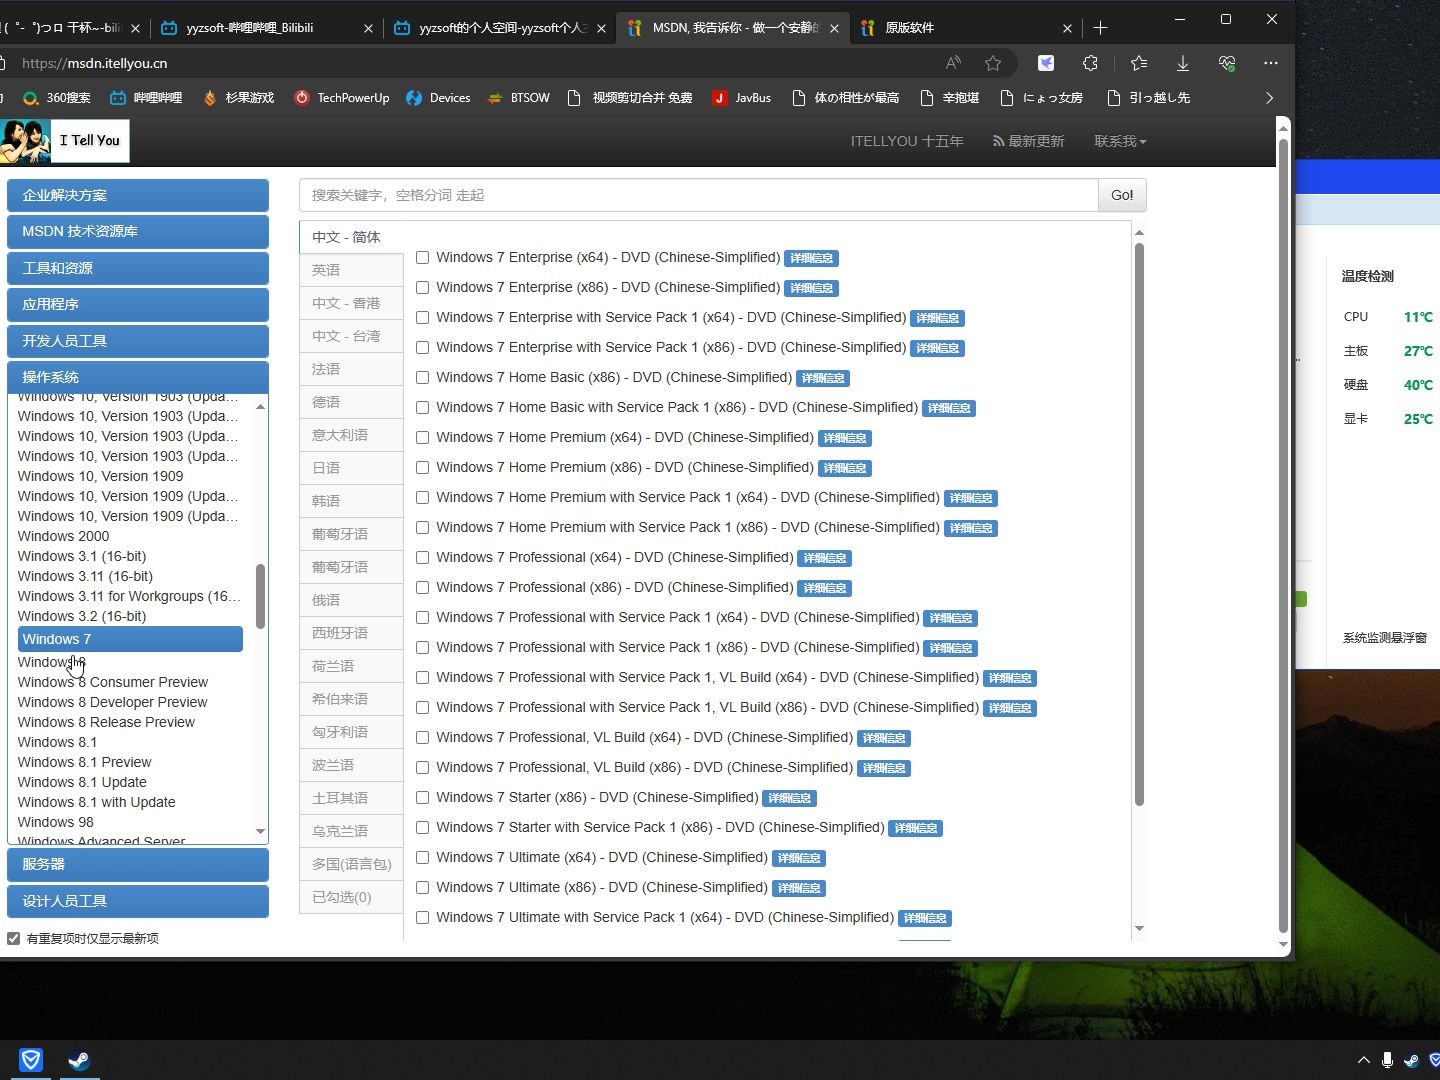This screenshot has width=1440, height=1080.
Task: Expand the MSDN 技术资源库 category
Action: (x=138, y=232)
